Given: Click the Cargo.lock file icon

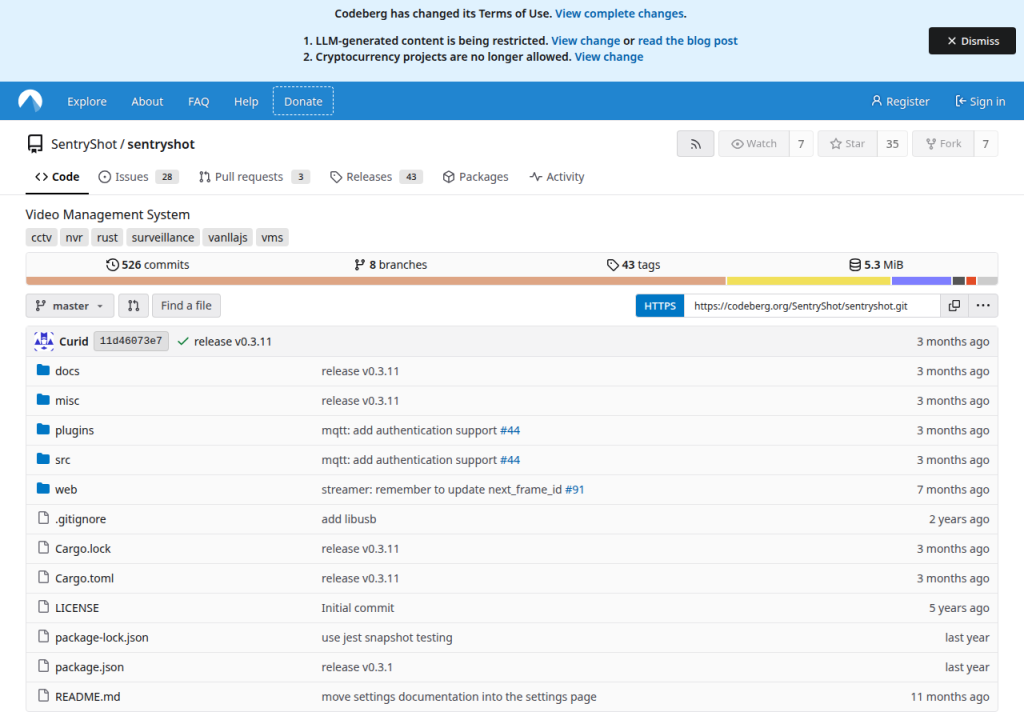Looking at the screenshot, I should pyautogui.click(x=43, y=548).
